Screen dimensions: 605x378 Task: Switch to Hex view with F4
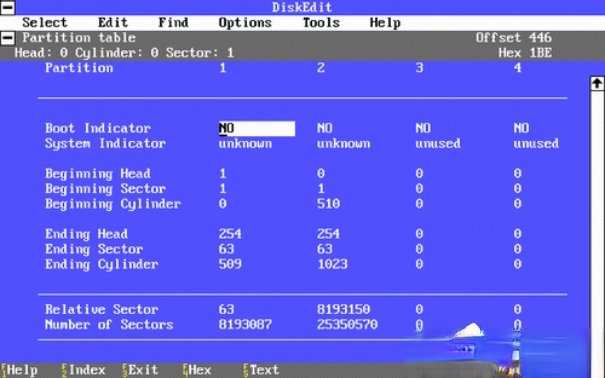[197, 370]
